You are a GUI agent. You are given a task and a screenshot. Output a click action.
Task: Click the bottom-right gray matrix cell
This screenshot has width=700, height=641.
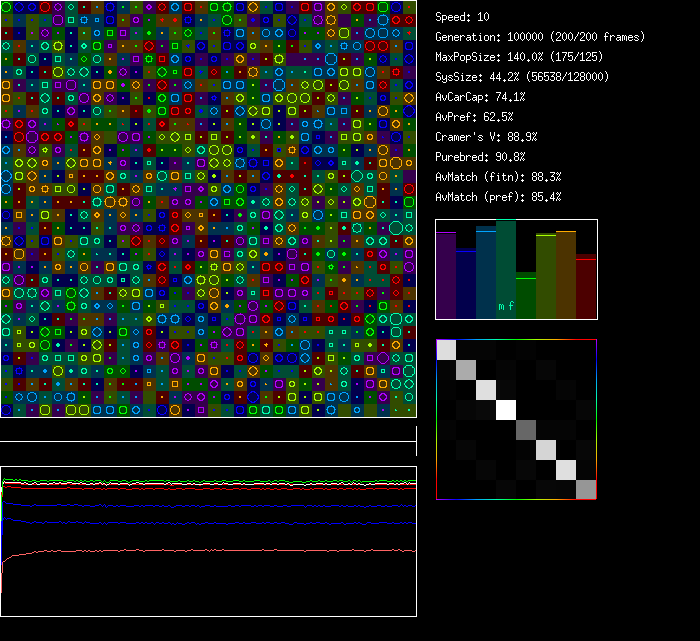pos(586,489)
